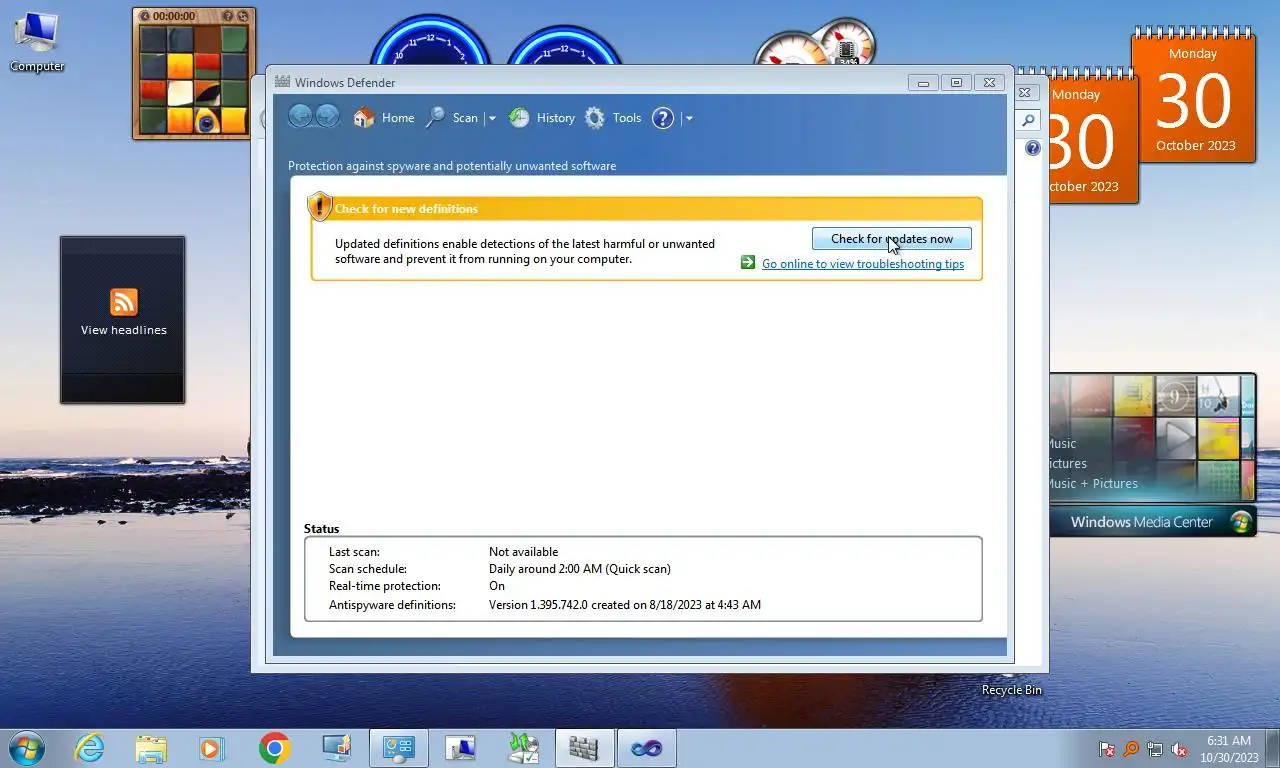Screen dimensions: 1280x768
Task: Click the picture puzzle timer pause button
Action: pyautogui.click(x=145, y=16)
